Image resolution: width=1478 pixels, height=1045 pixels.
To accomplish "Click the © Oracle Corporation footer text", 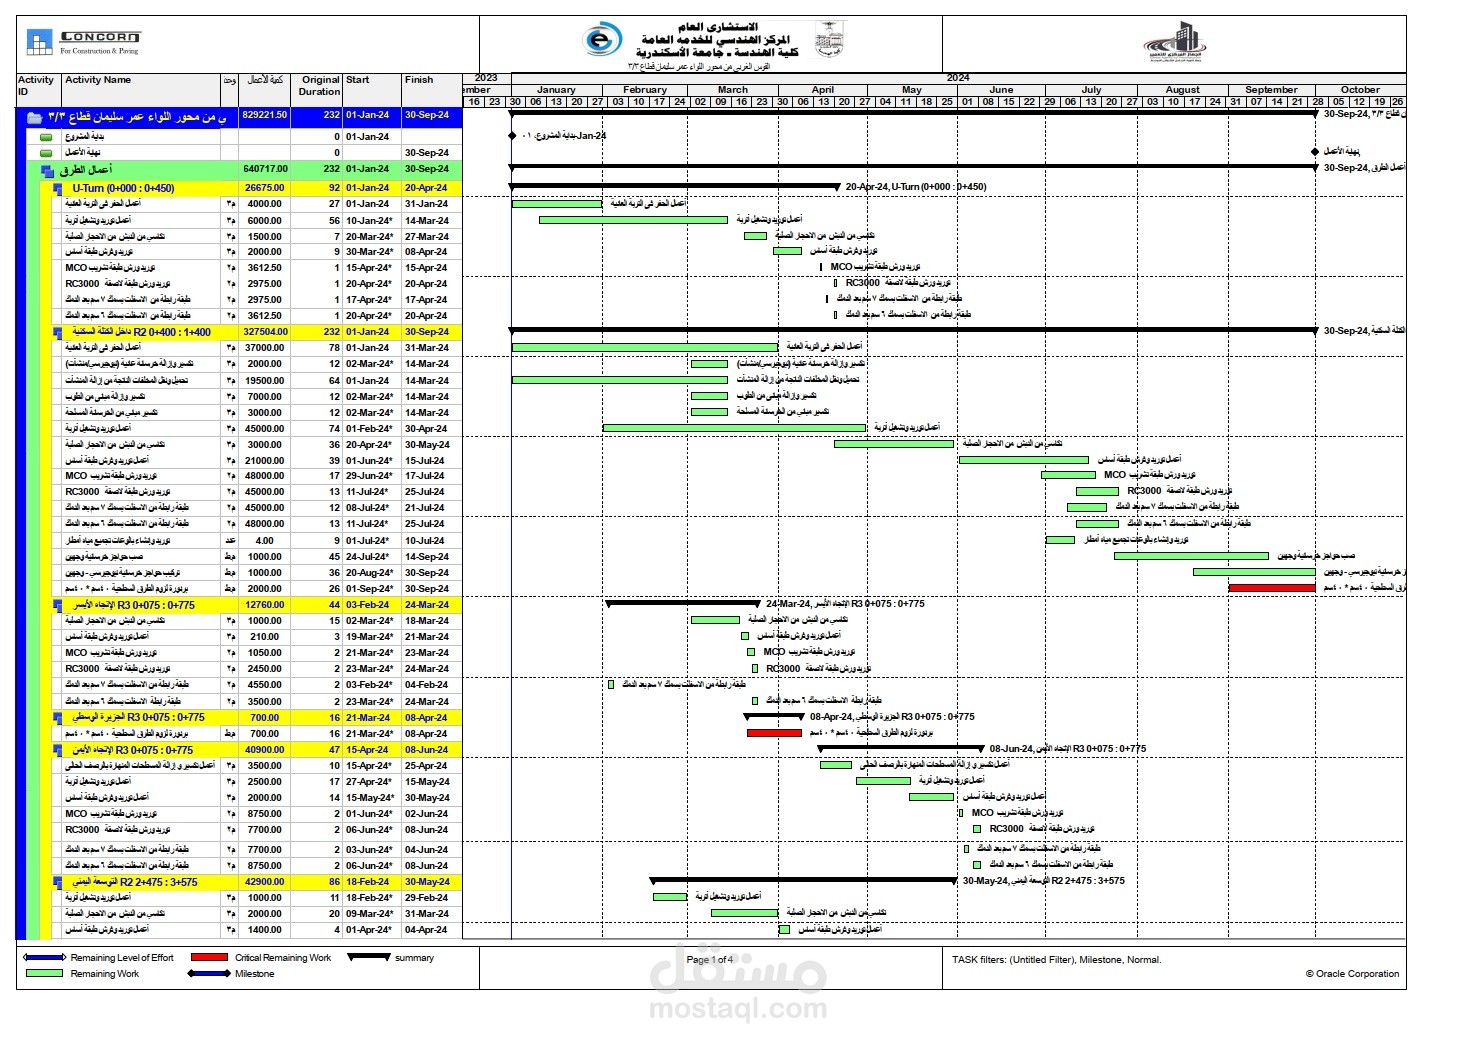I will pyautogui.click(x=1352, y=974).
